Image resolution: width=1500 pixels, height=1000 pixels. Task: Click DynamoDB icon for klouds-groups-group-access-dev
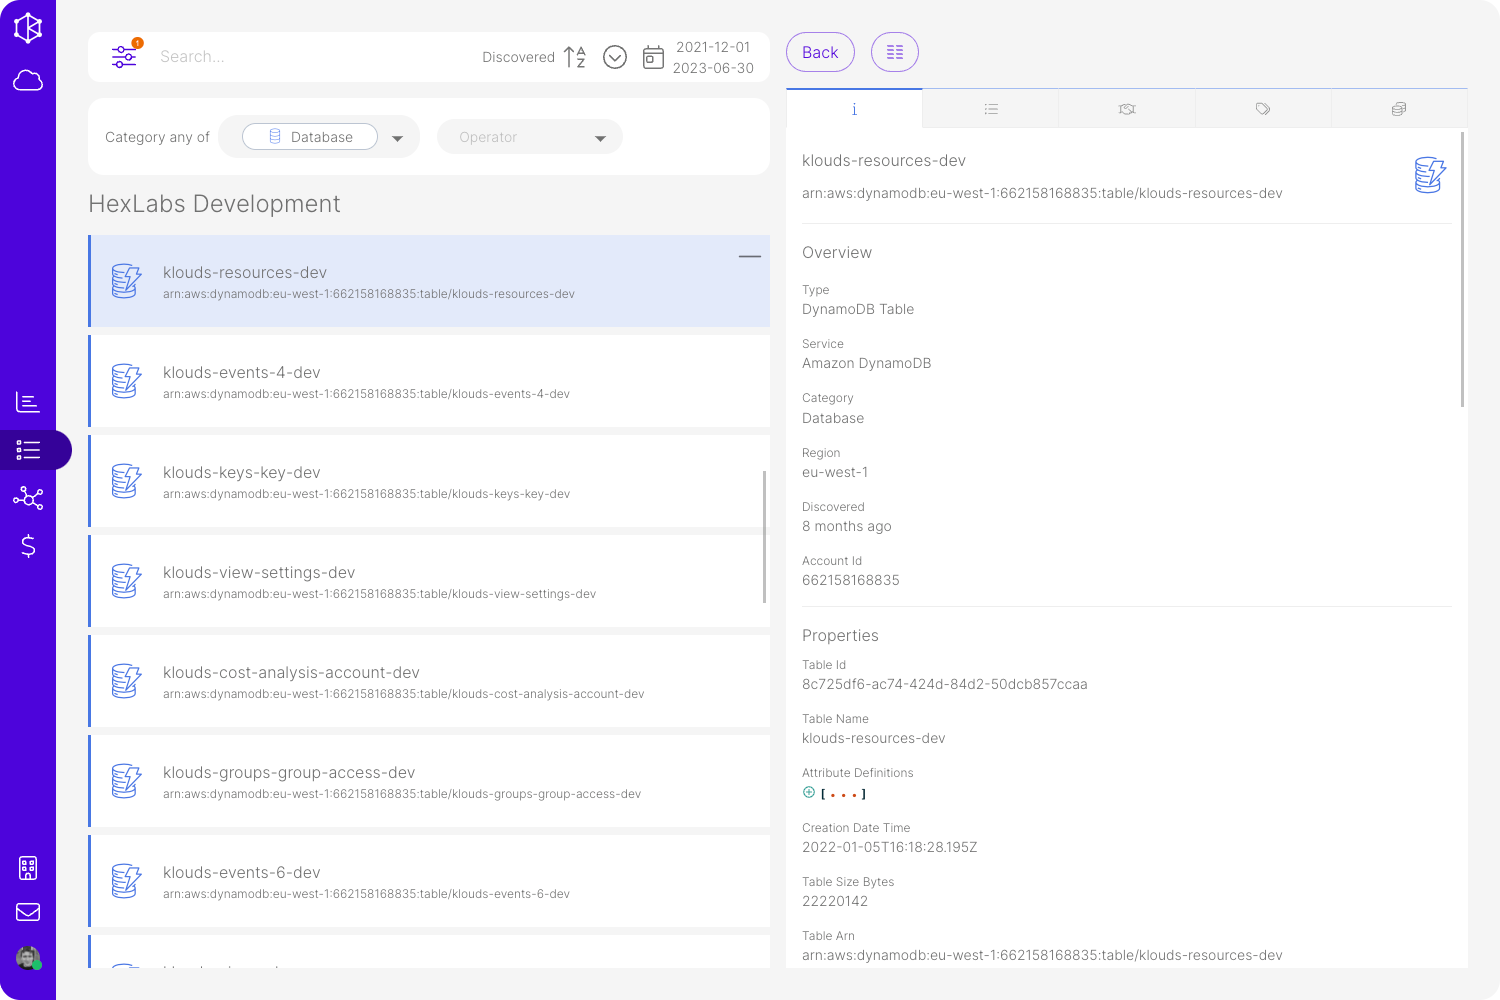[x=126, y=781]
